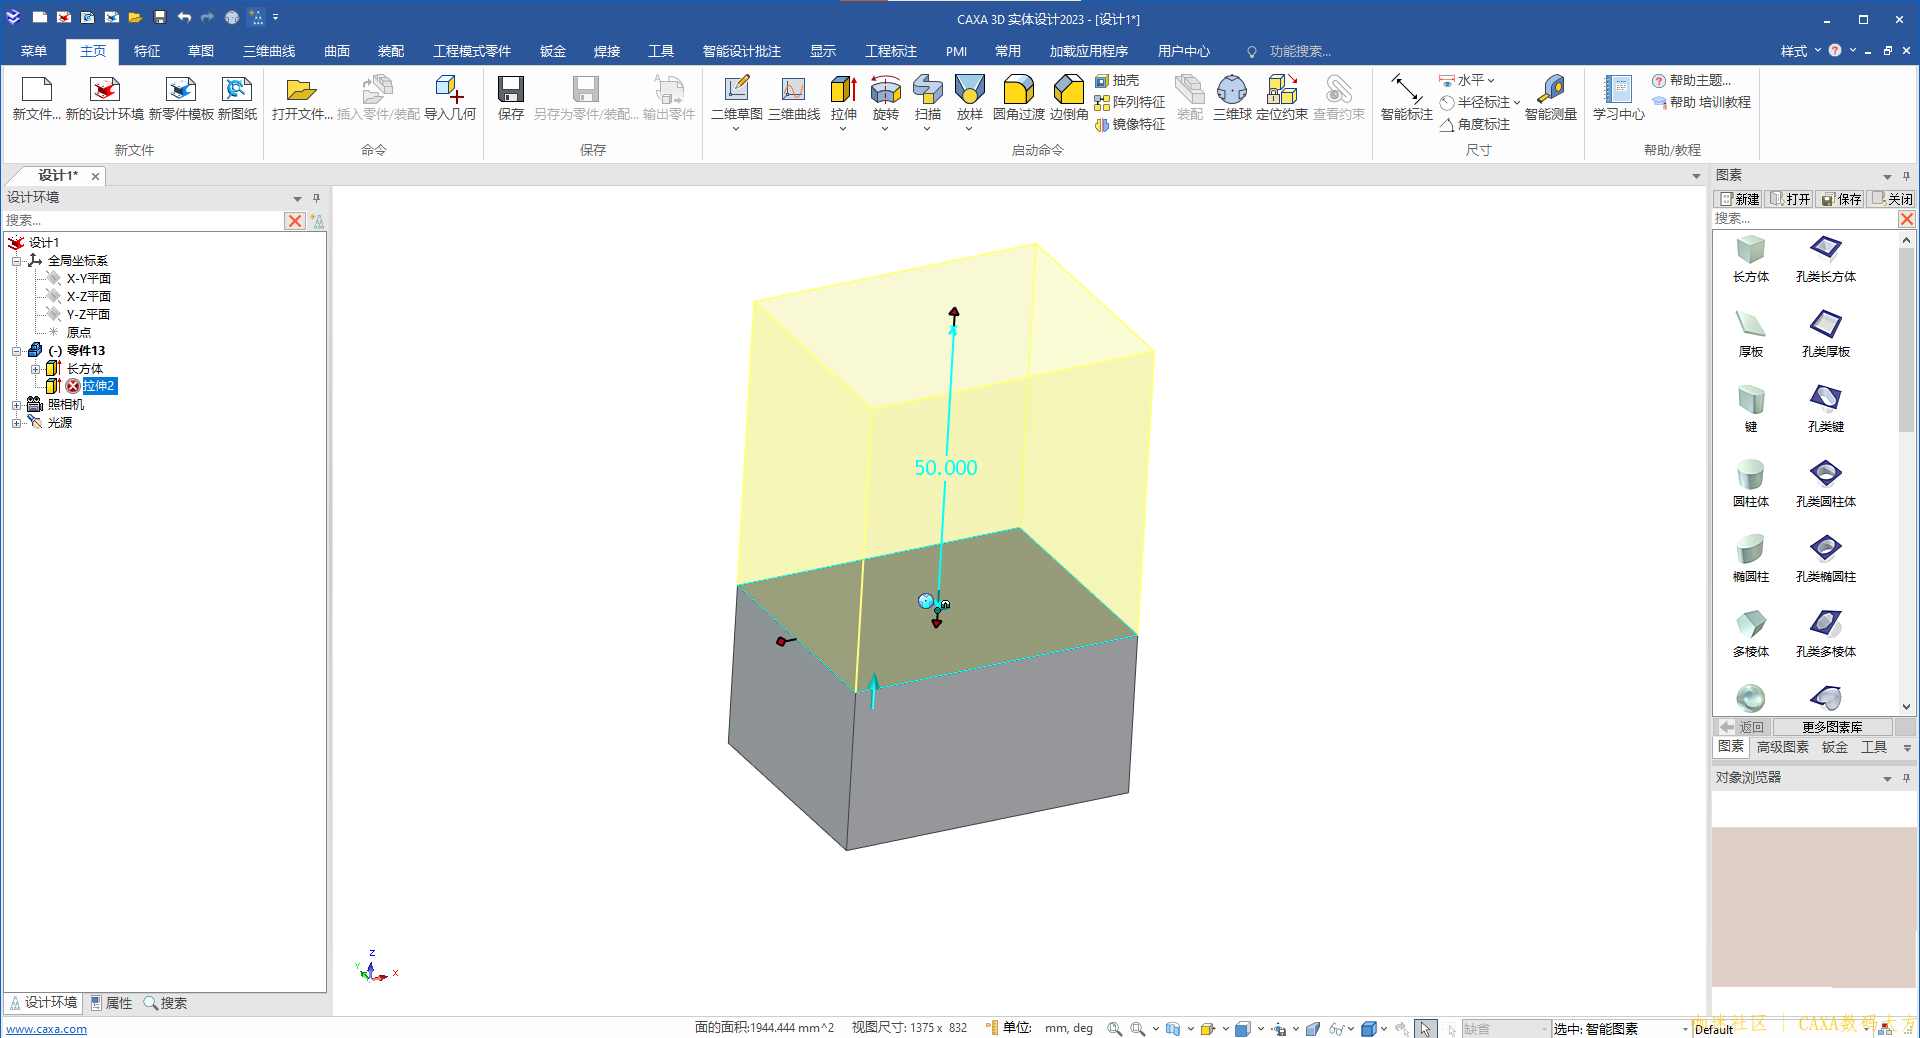This screenshot has width=1920, height=1038.
Task: Select 拉伸2 feature in design tree
Action: pyautogui.click(x=98, y=386)
